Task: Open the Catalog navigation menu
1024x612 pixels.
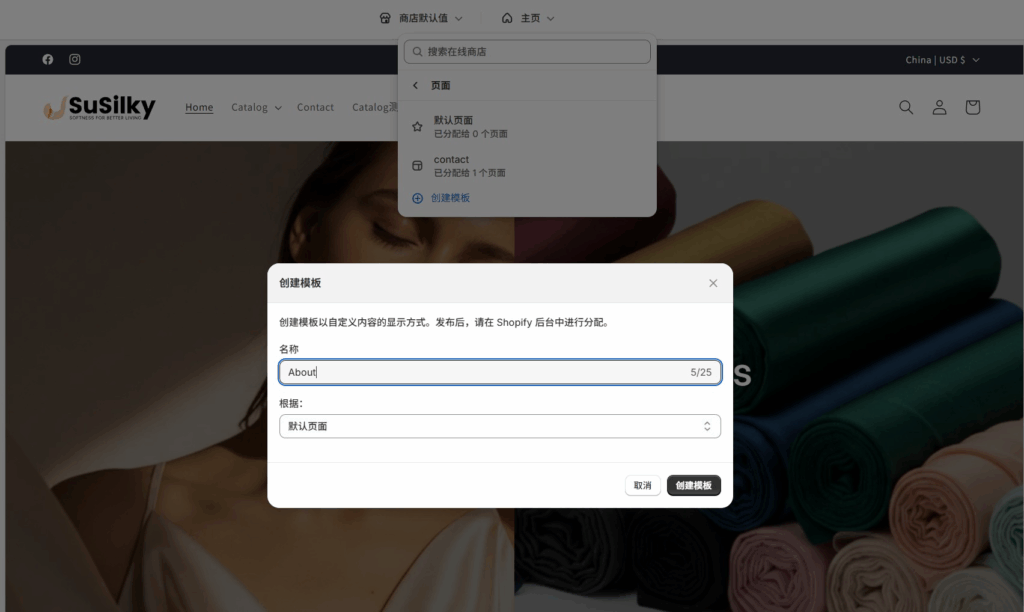Action: click(x=256, y=107)
